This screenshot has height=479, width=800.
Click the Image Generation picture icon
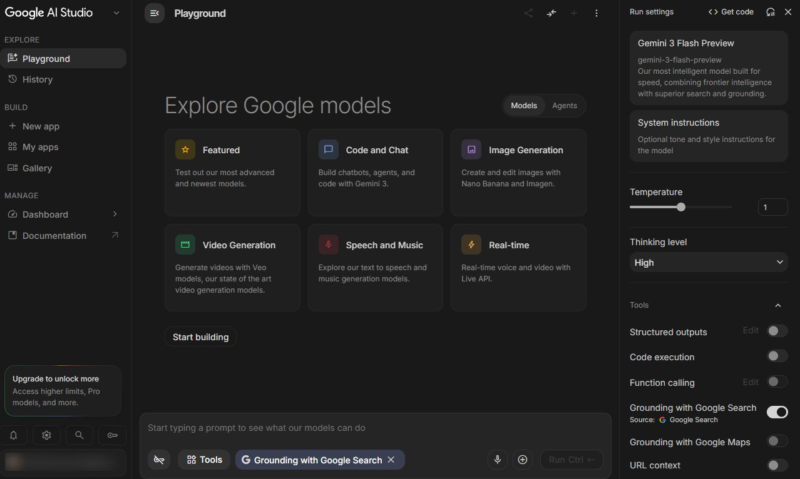click(x=471, y=150)
